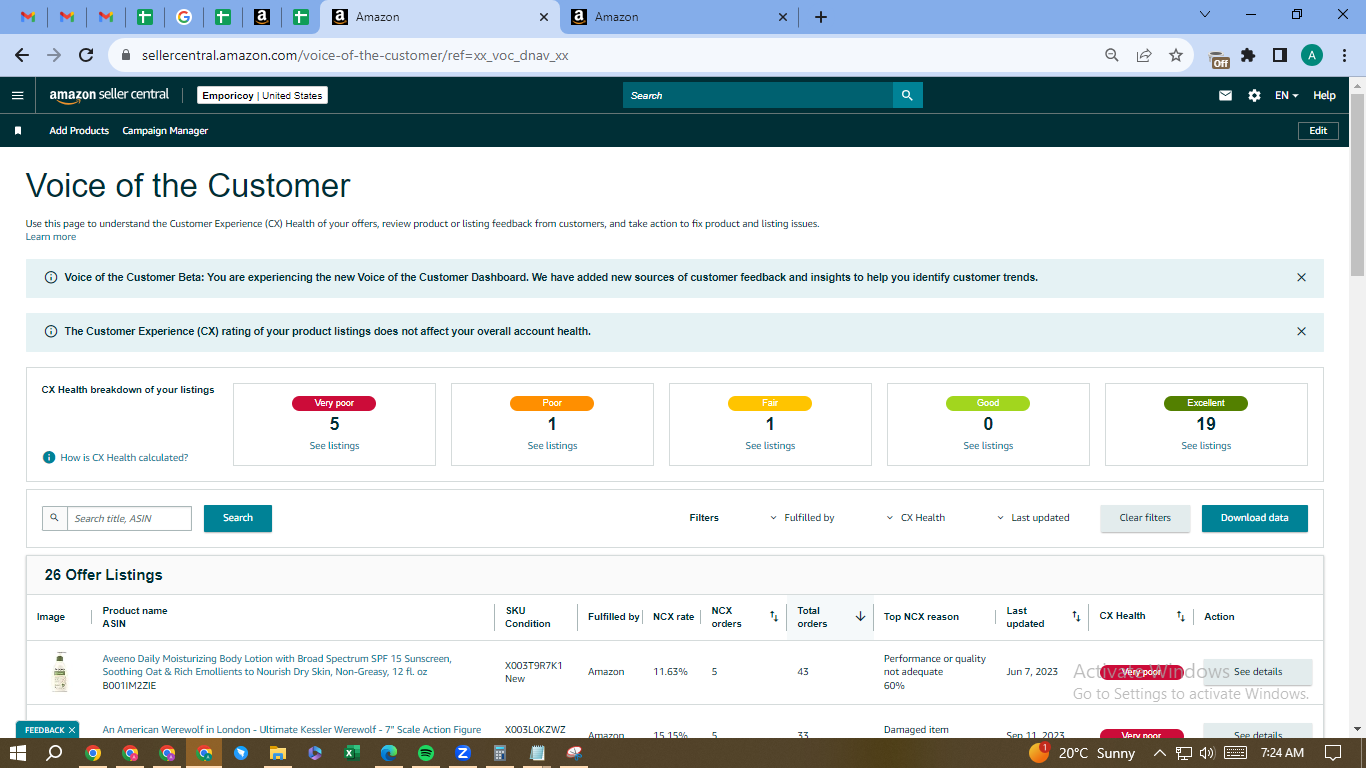Screen dimensions: 1366x768
Task: Open File Explorer from the taskbar
Action: [x=278, y=753]
